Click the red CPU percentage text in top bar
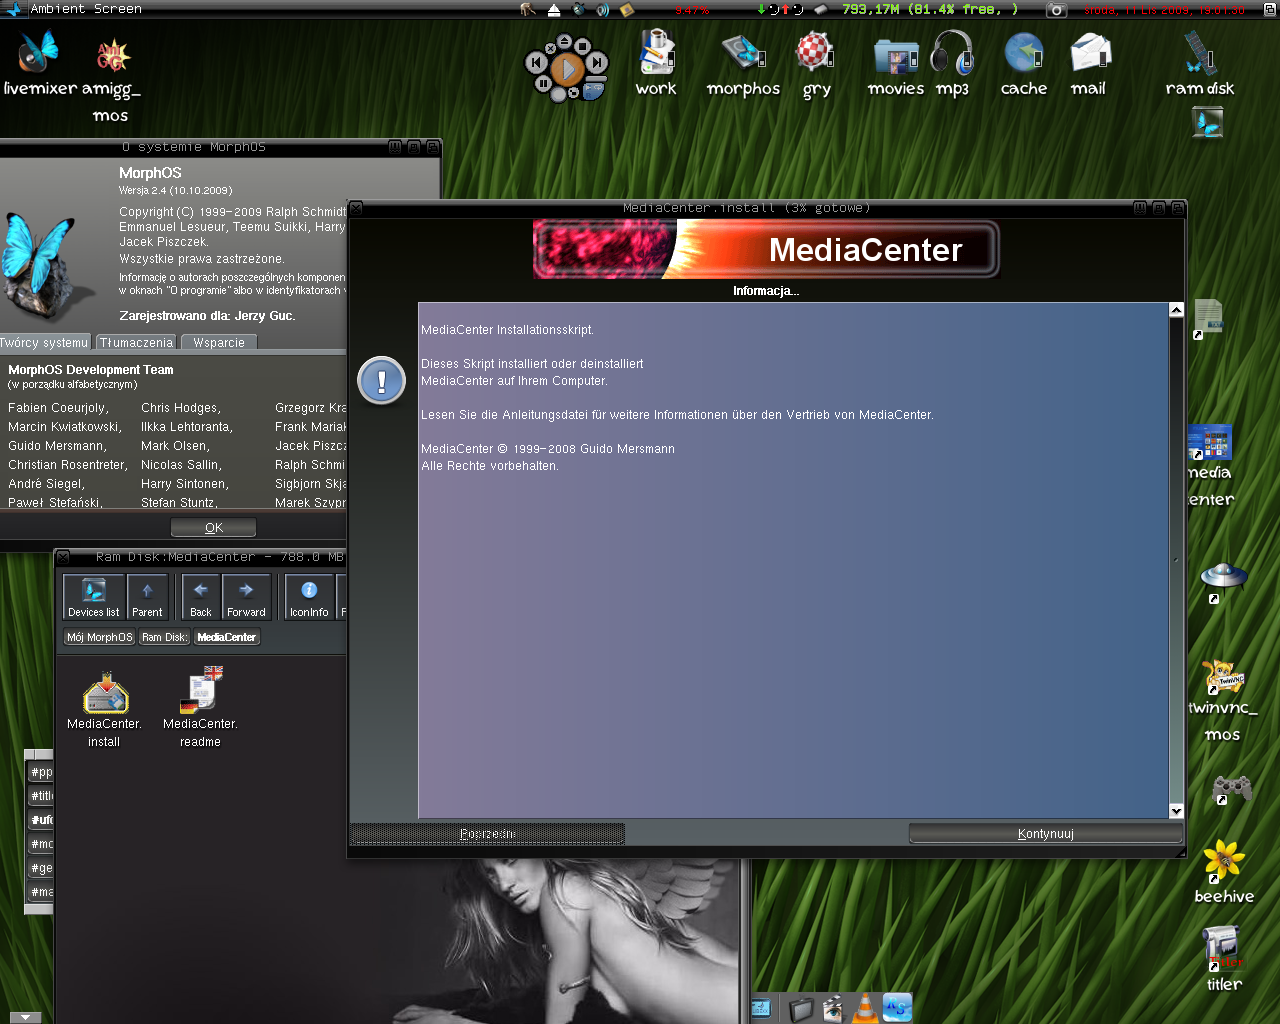Viewport: 1280px width, 1024px height. 692,10
